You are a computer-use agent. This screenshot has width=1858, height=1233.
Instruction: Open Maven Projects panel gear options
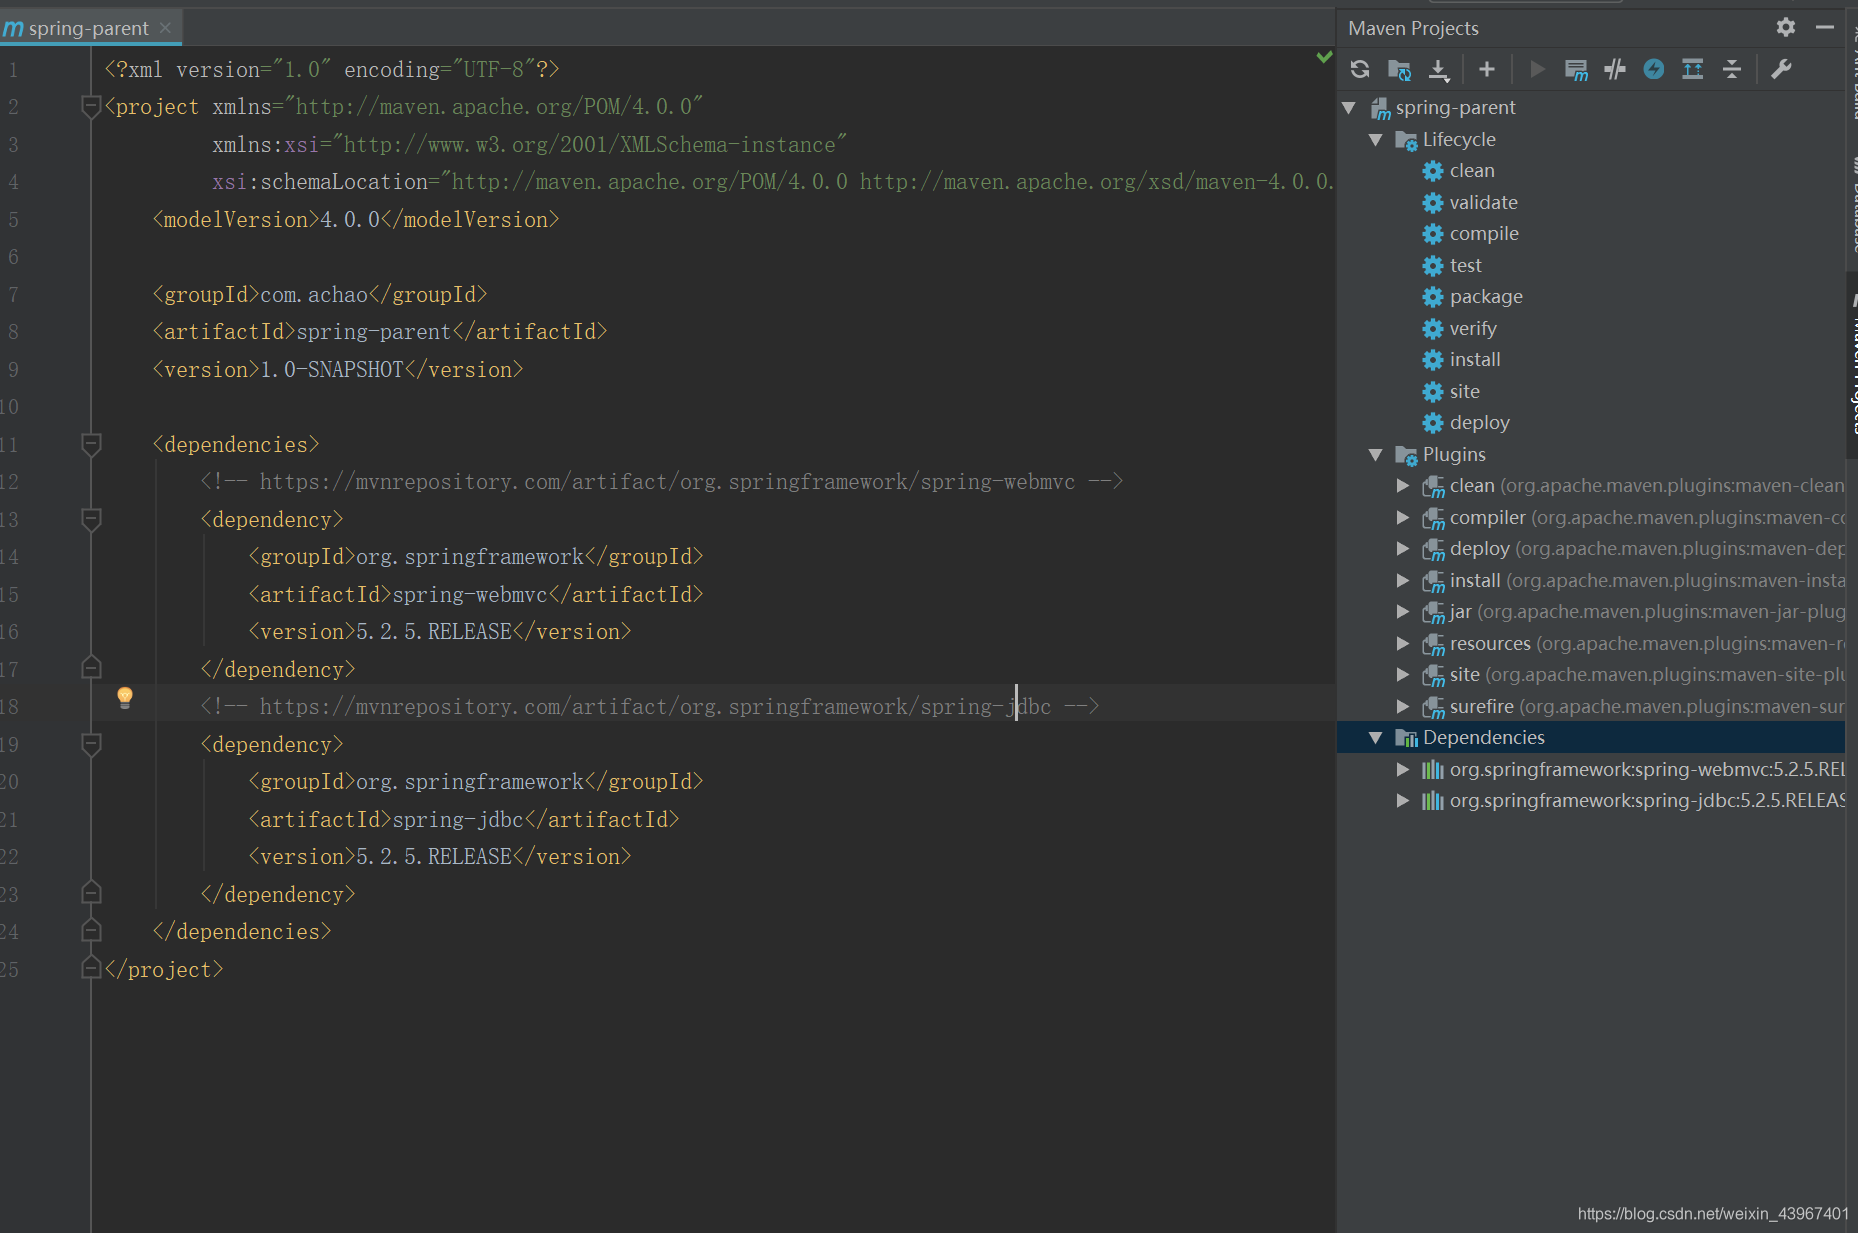click(x=1786, y=27)
